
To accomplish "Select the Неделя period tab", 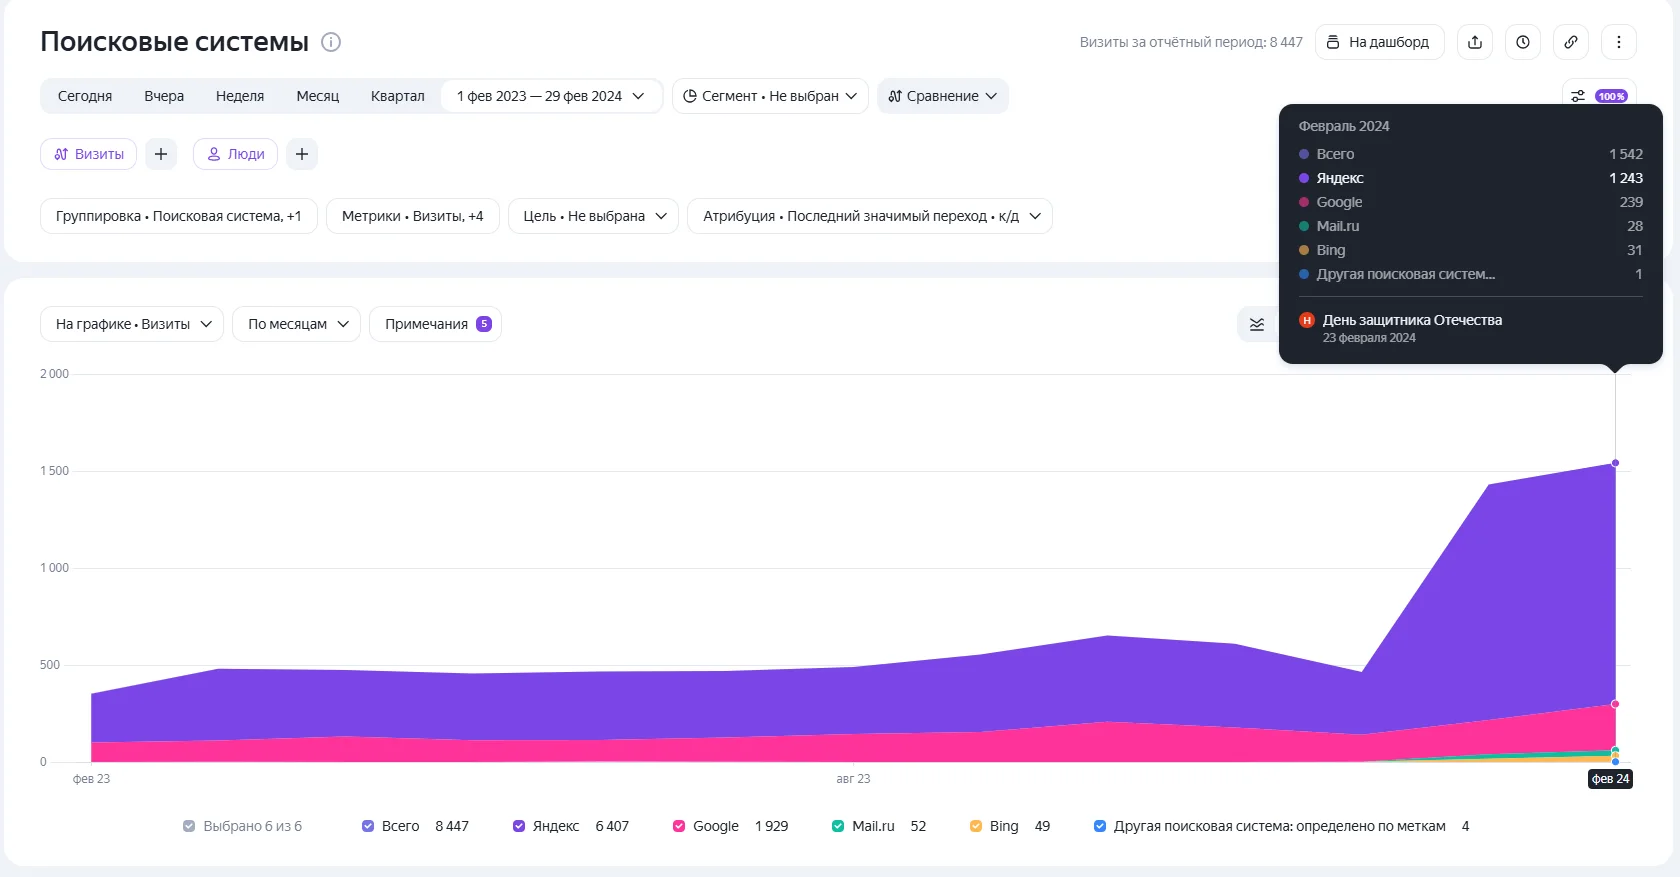I will [240, 96].
